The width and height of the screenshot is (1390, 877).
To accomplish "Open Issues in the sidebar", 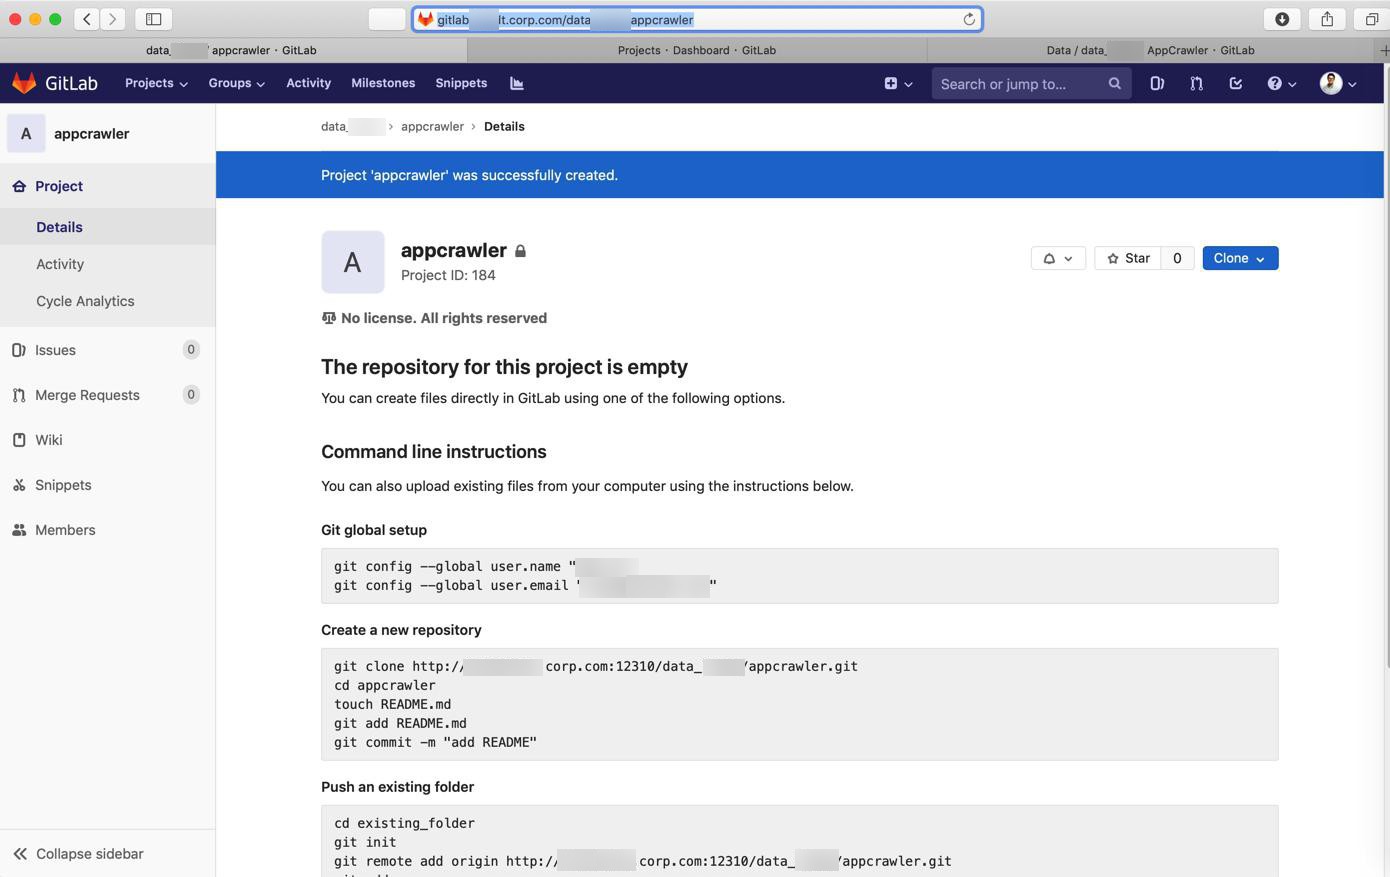I will [107, 350].
